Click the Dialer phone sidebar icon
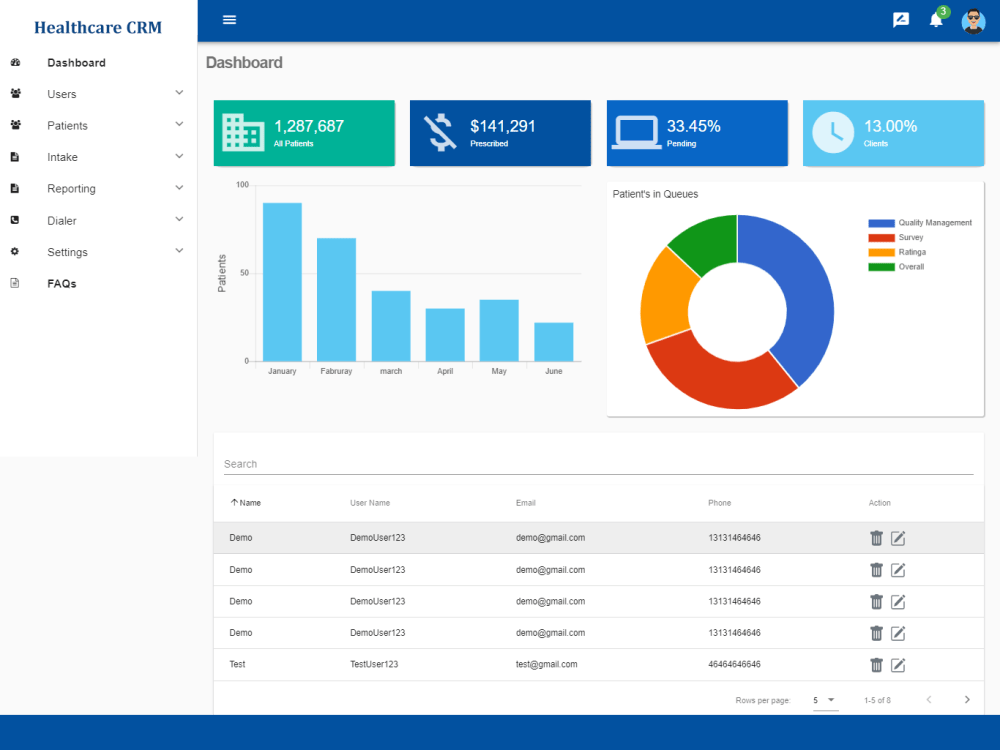The image size is (1000, 750). pyautogui.click(x=15, y=220)
